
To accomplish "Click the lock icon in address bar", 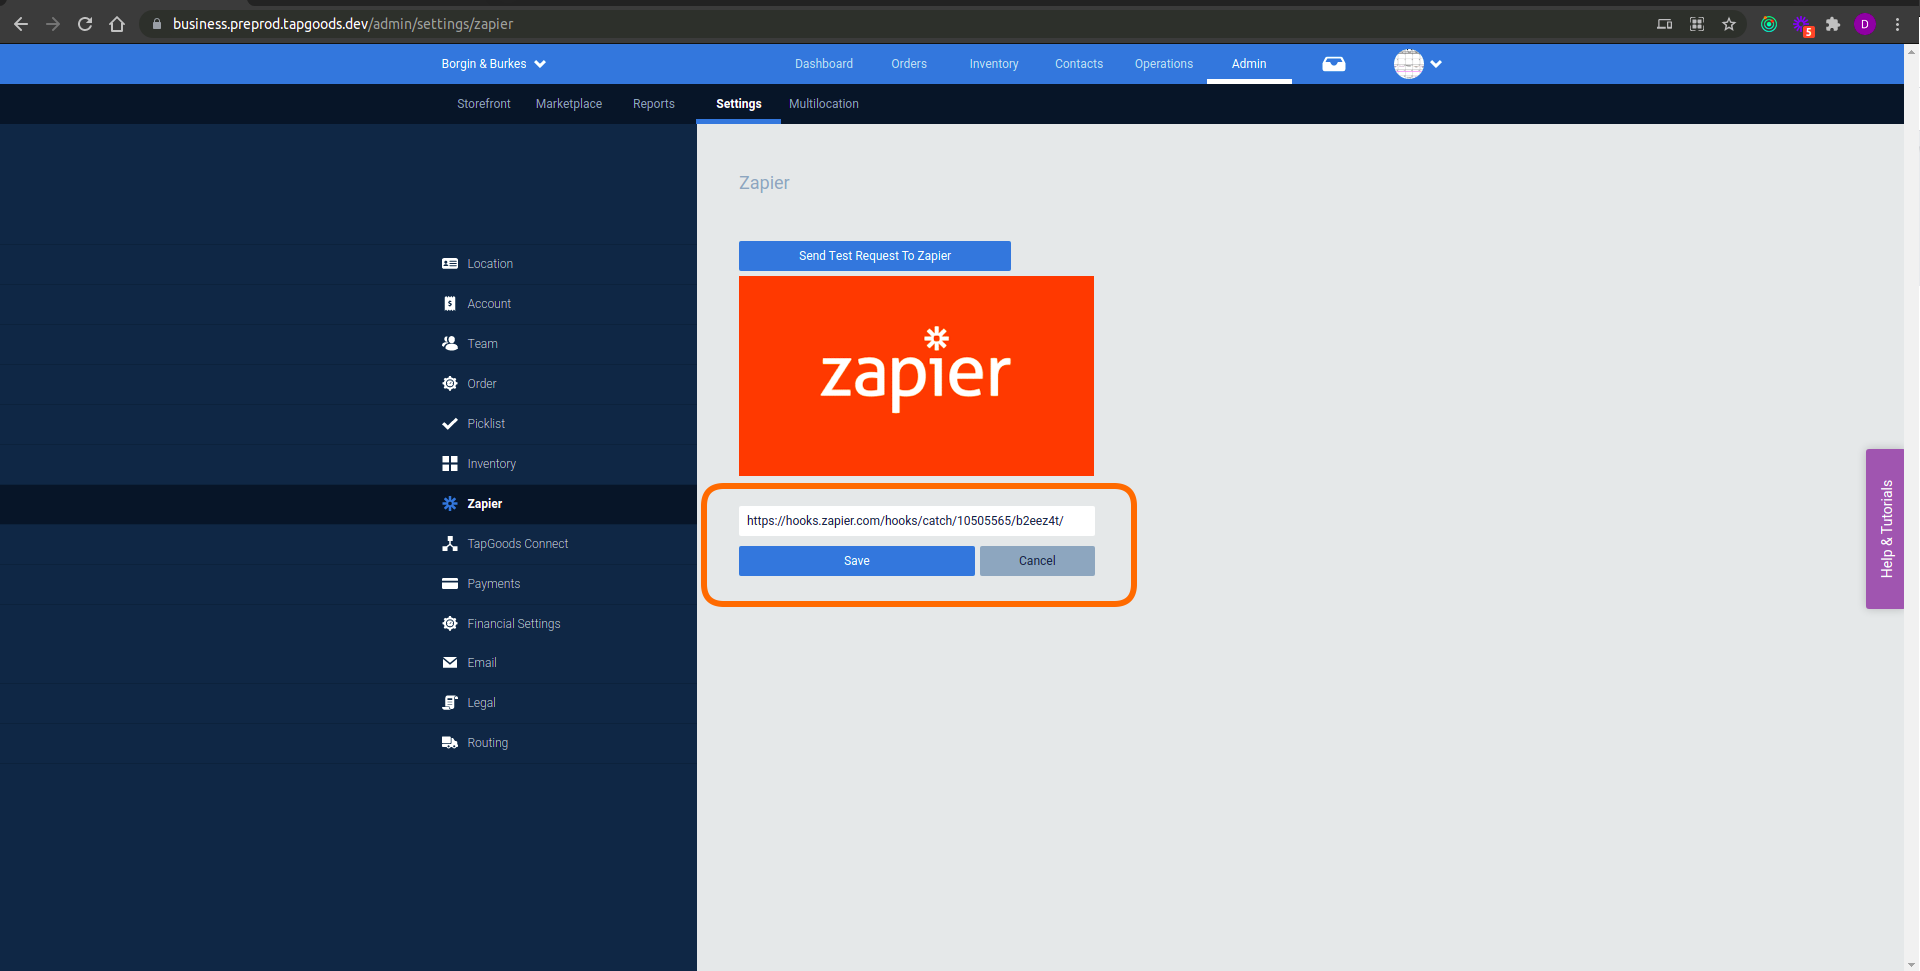I will pos(157,24).
